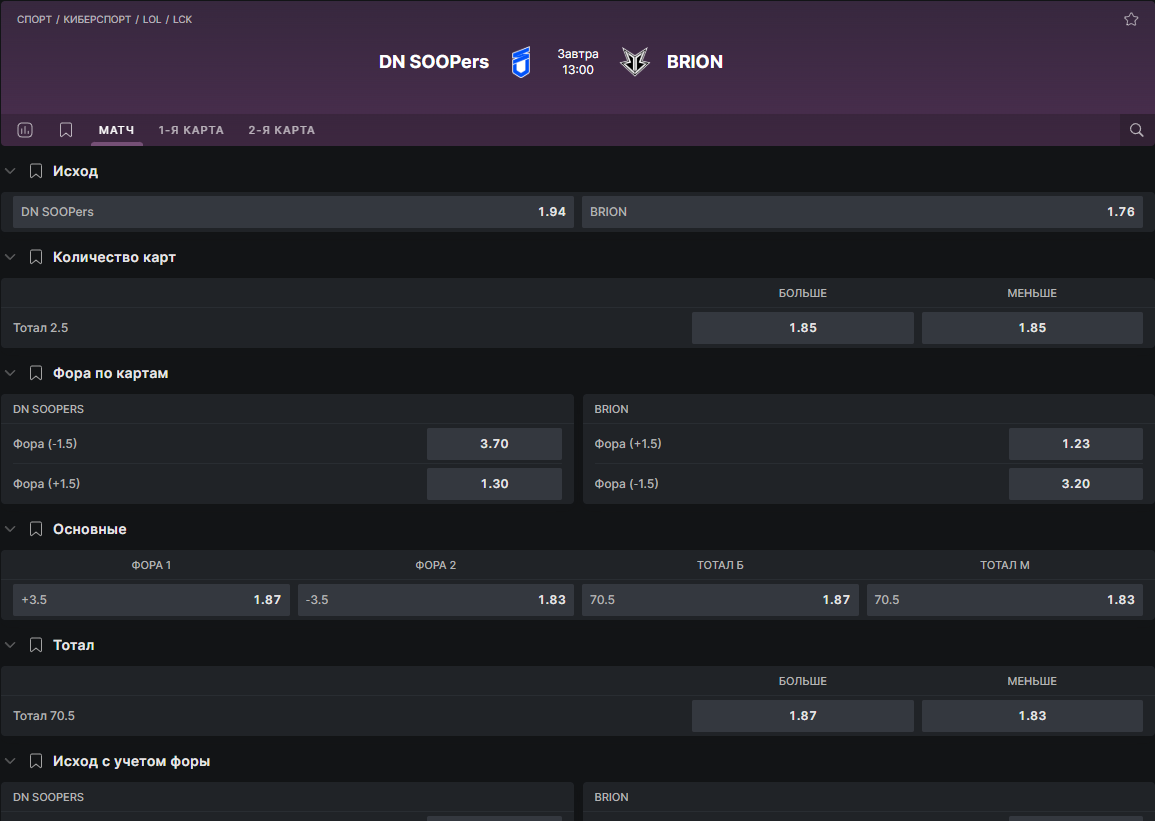Select Тотал 70.5 Меньше at 1.83

click(1032, 716)
